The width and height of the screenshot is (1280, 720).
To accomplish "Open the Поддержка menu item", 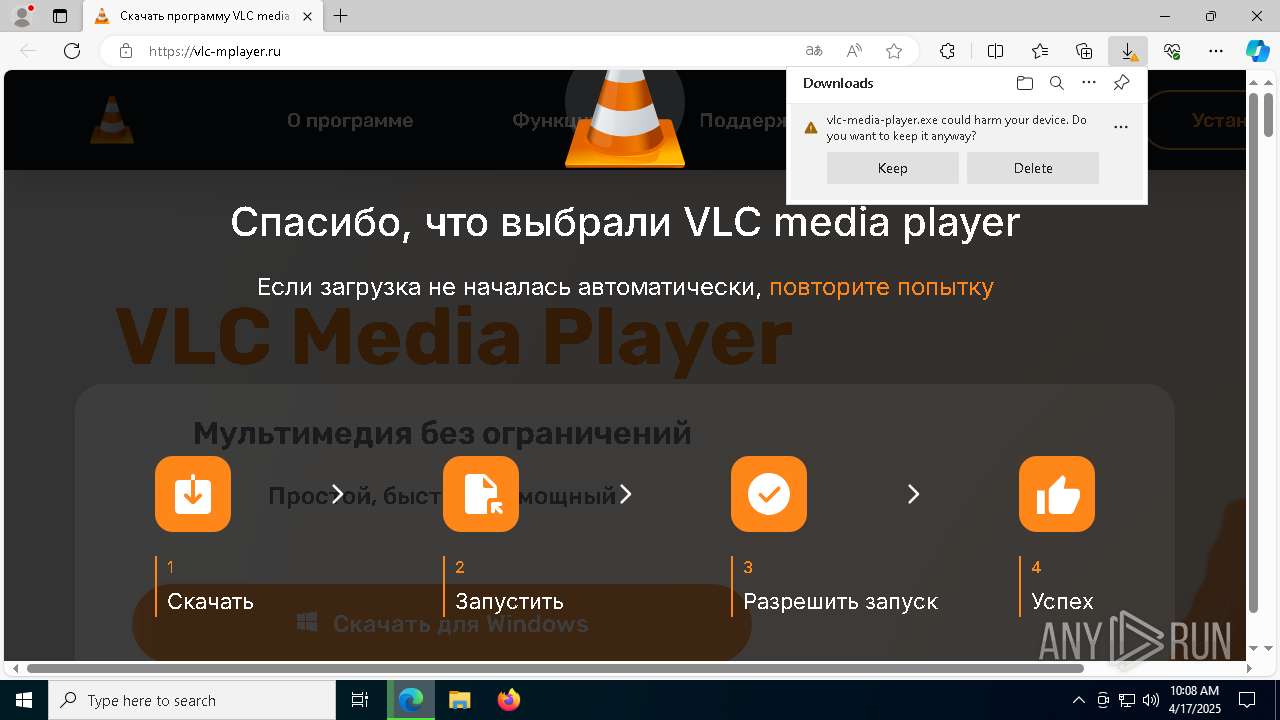I will tap(743, 120).
